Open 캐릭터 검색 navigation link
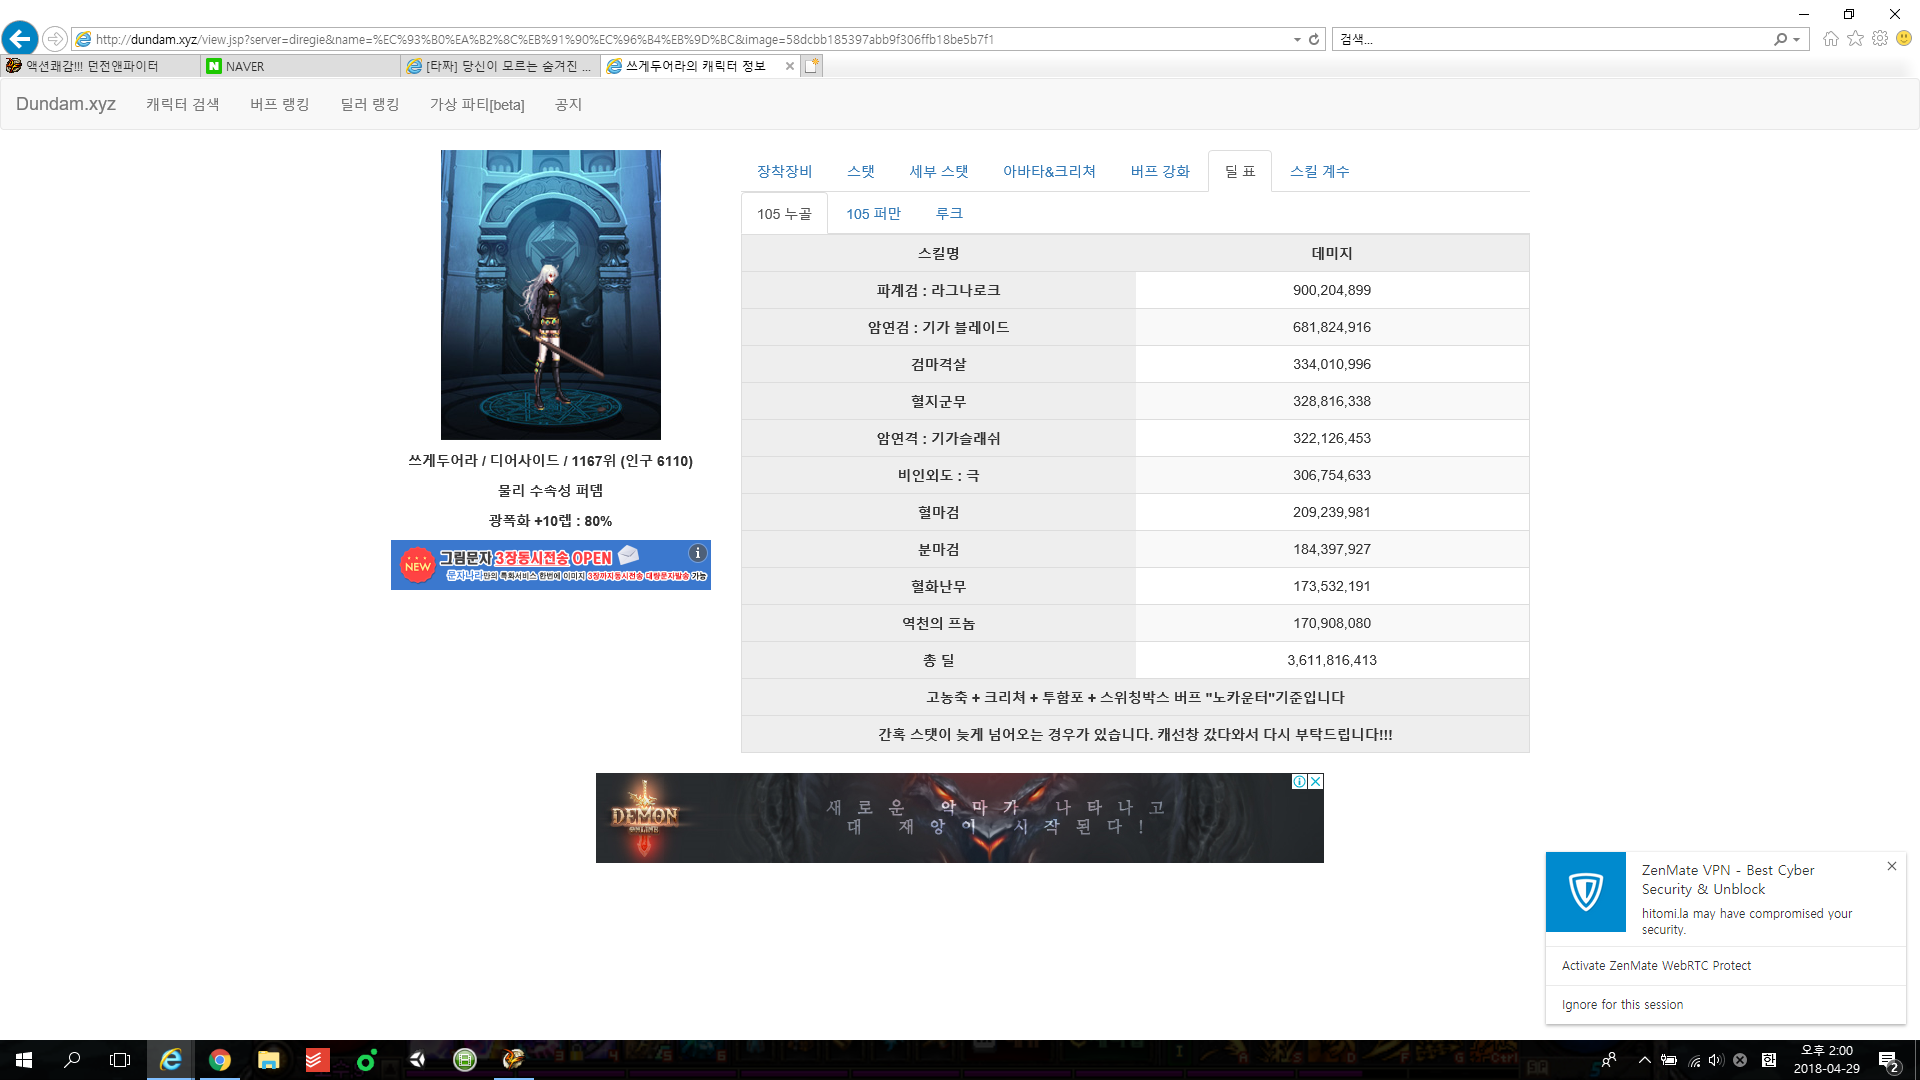 [x=183, y=104]
